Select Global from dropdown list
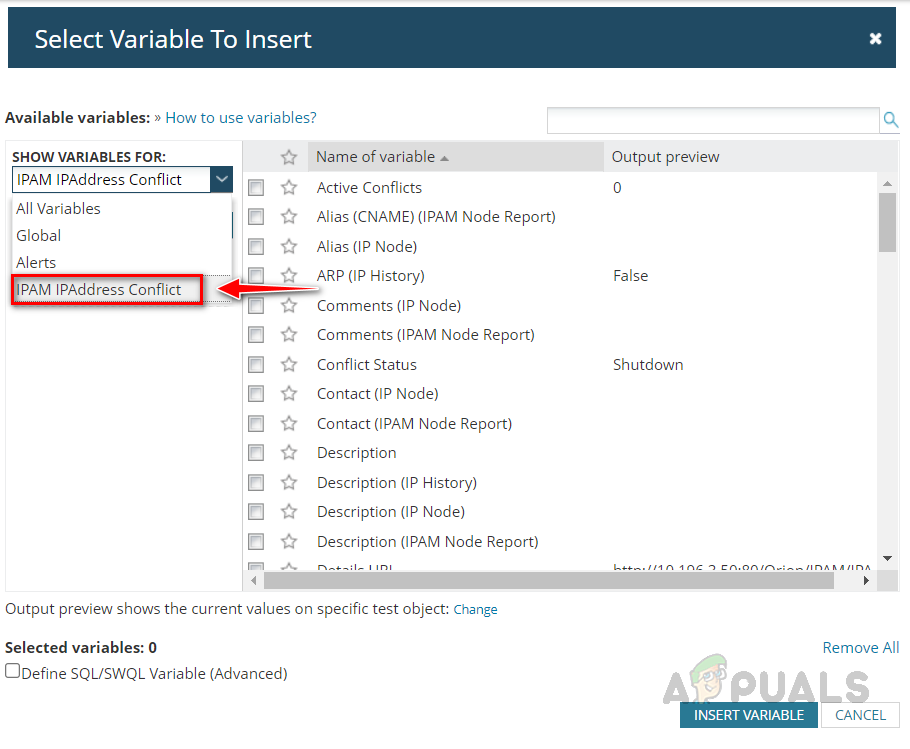The height and width of the screenshot is (749, 910). click(x=122, y=236)
